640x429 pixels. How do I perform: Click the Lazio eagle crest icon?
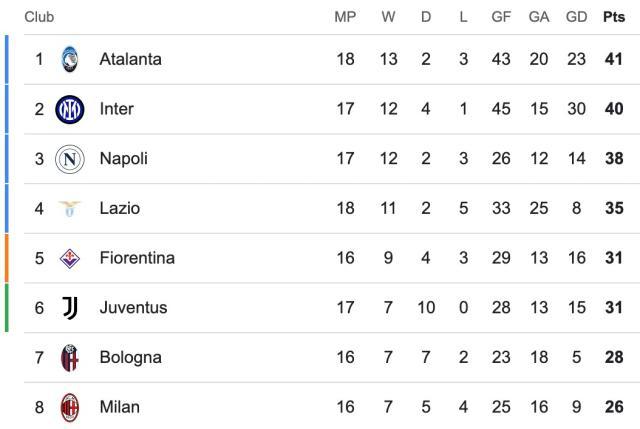70,208
